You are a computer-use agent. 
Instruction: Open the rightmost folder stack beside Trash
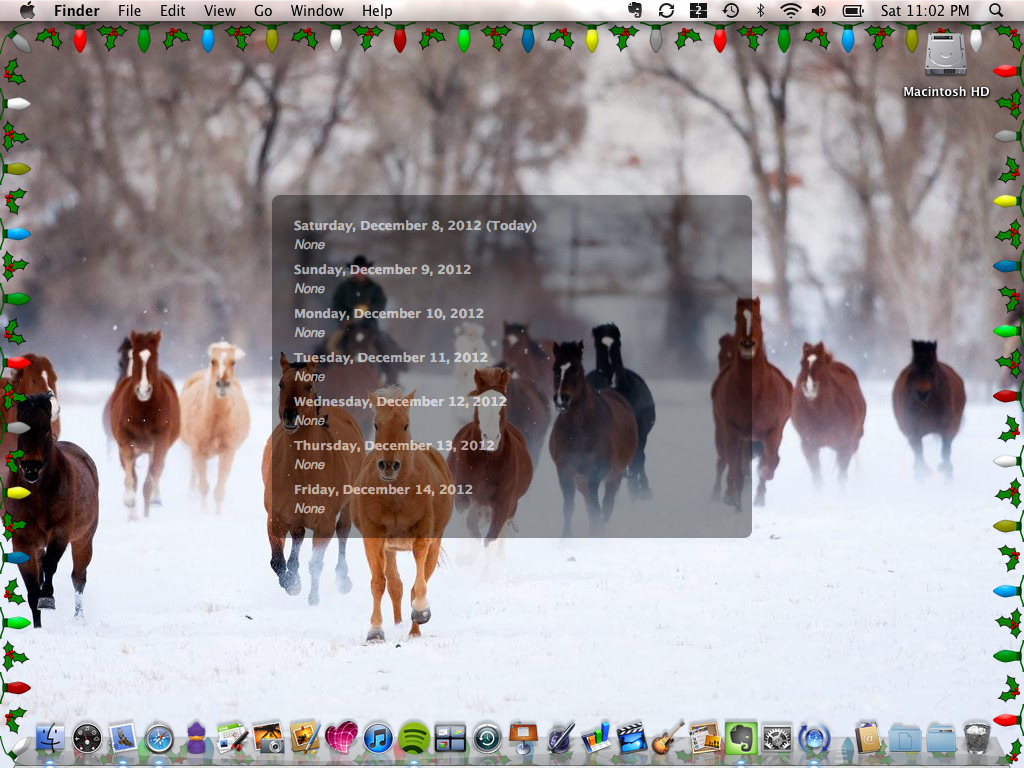(x=941, y=739)
